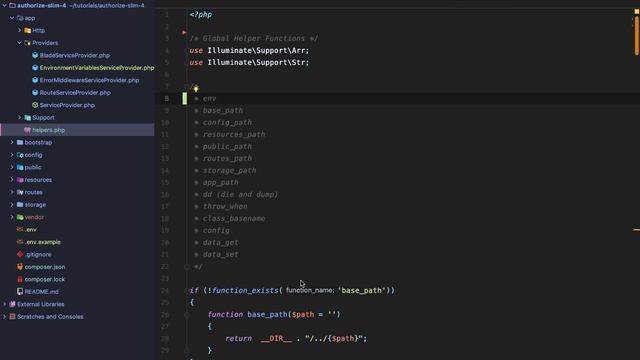Expand Scratches and Consoles chevron
This screenshot has height=360, width=640.
[4, 317]
